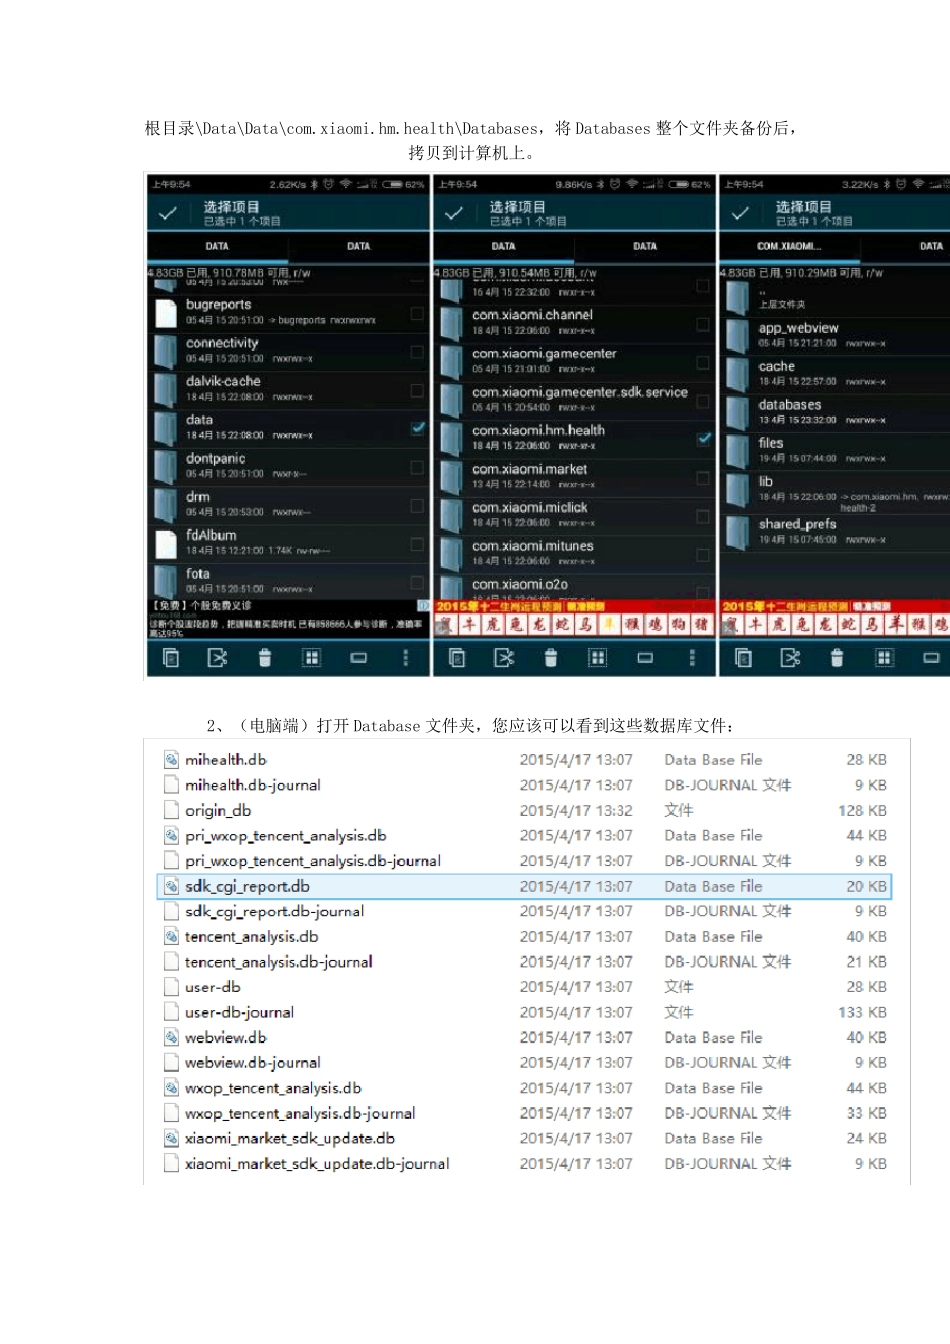950x1344 pixels.
Task: Tap the confirm checkmark above the bugreports list
Action: click(x=168, y=213)
